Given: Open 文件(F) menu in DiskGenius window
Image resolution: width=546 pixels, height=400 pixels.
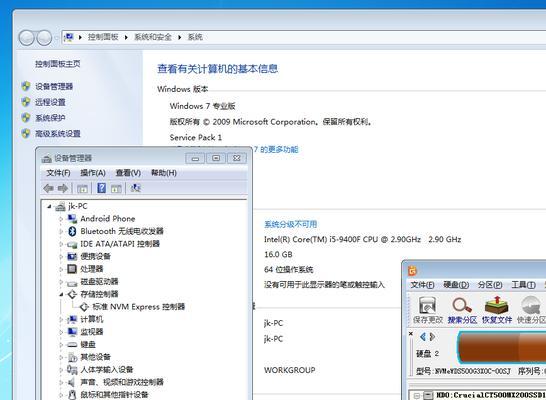Looking at the screenshot, I should click(x=422, y=285).
